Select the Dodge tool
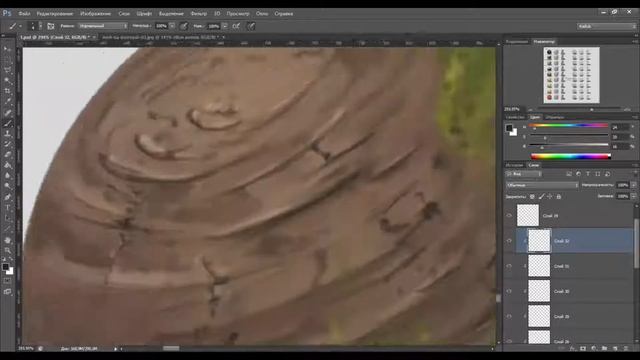640x360 pixels. click(x=7, y=187)
